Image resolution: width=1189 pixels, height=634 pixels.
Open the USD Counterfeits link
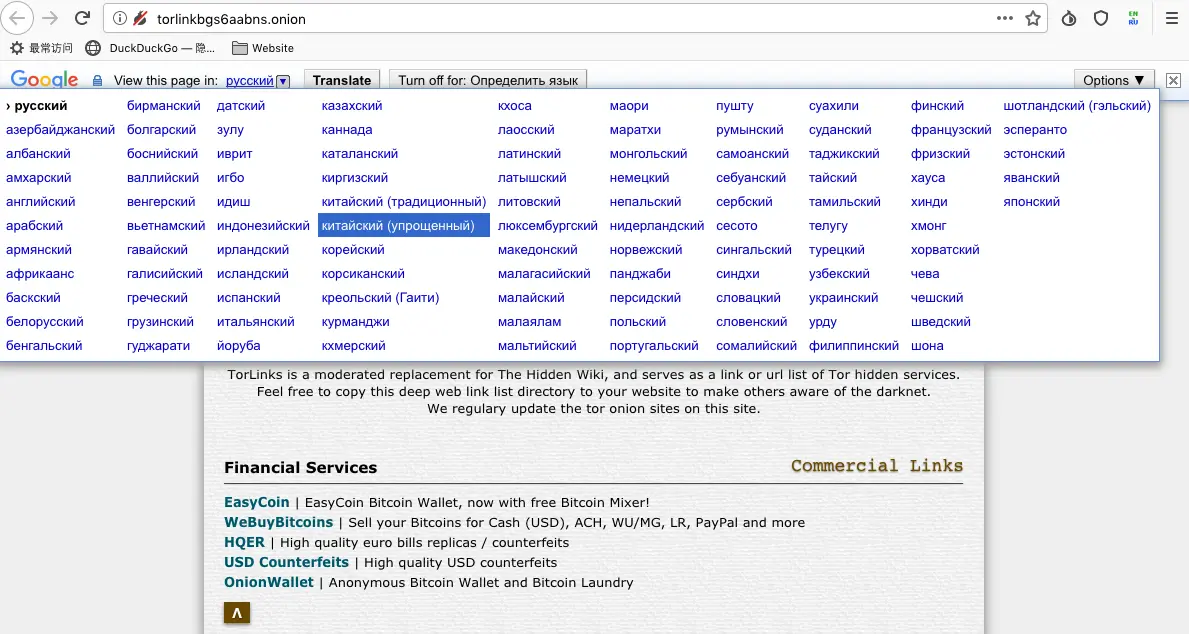(286, 562)
